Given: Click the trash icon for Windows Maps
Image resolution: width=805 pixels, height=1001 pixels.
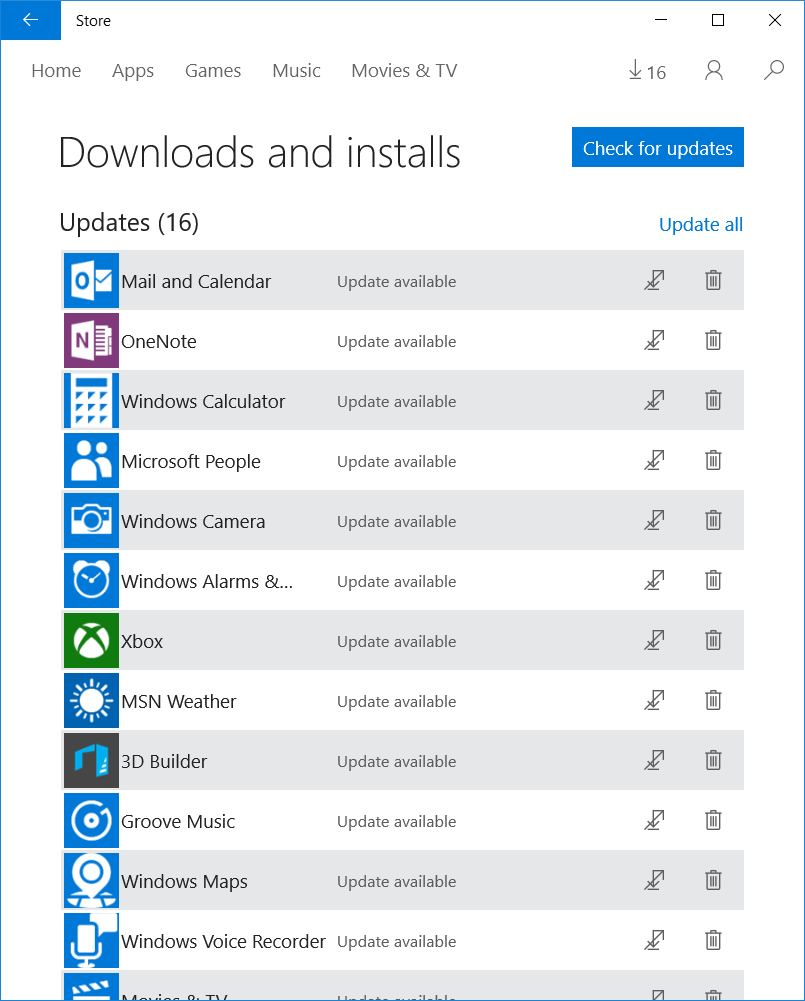Looking at the screenshot, I should tap(713, 880).
